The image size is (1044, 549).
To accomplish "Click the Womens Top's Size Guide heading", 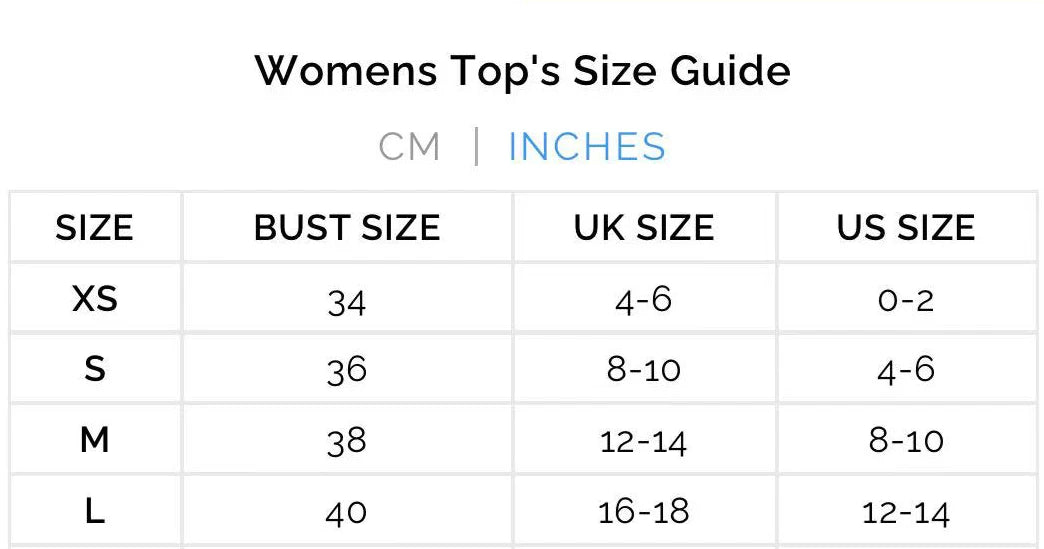I will [x=522, y=71].
